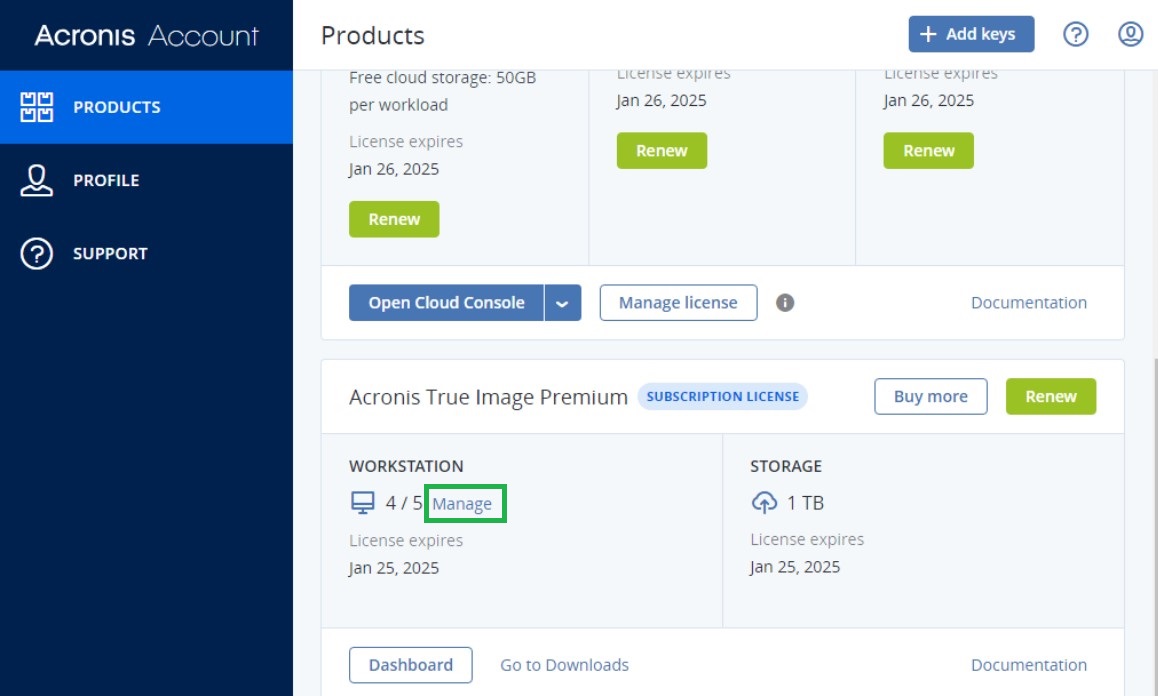Click Buy more for True Image Premium
Screen dimensions: 1158x696
pyautogui.click(x=930, y=396)
